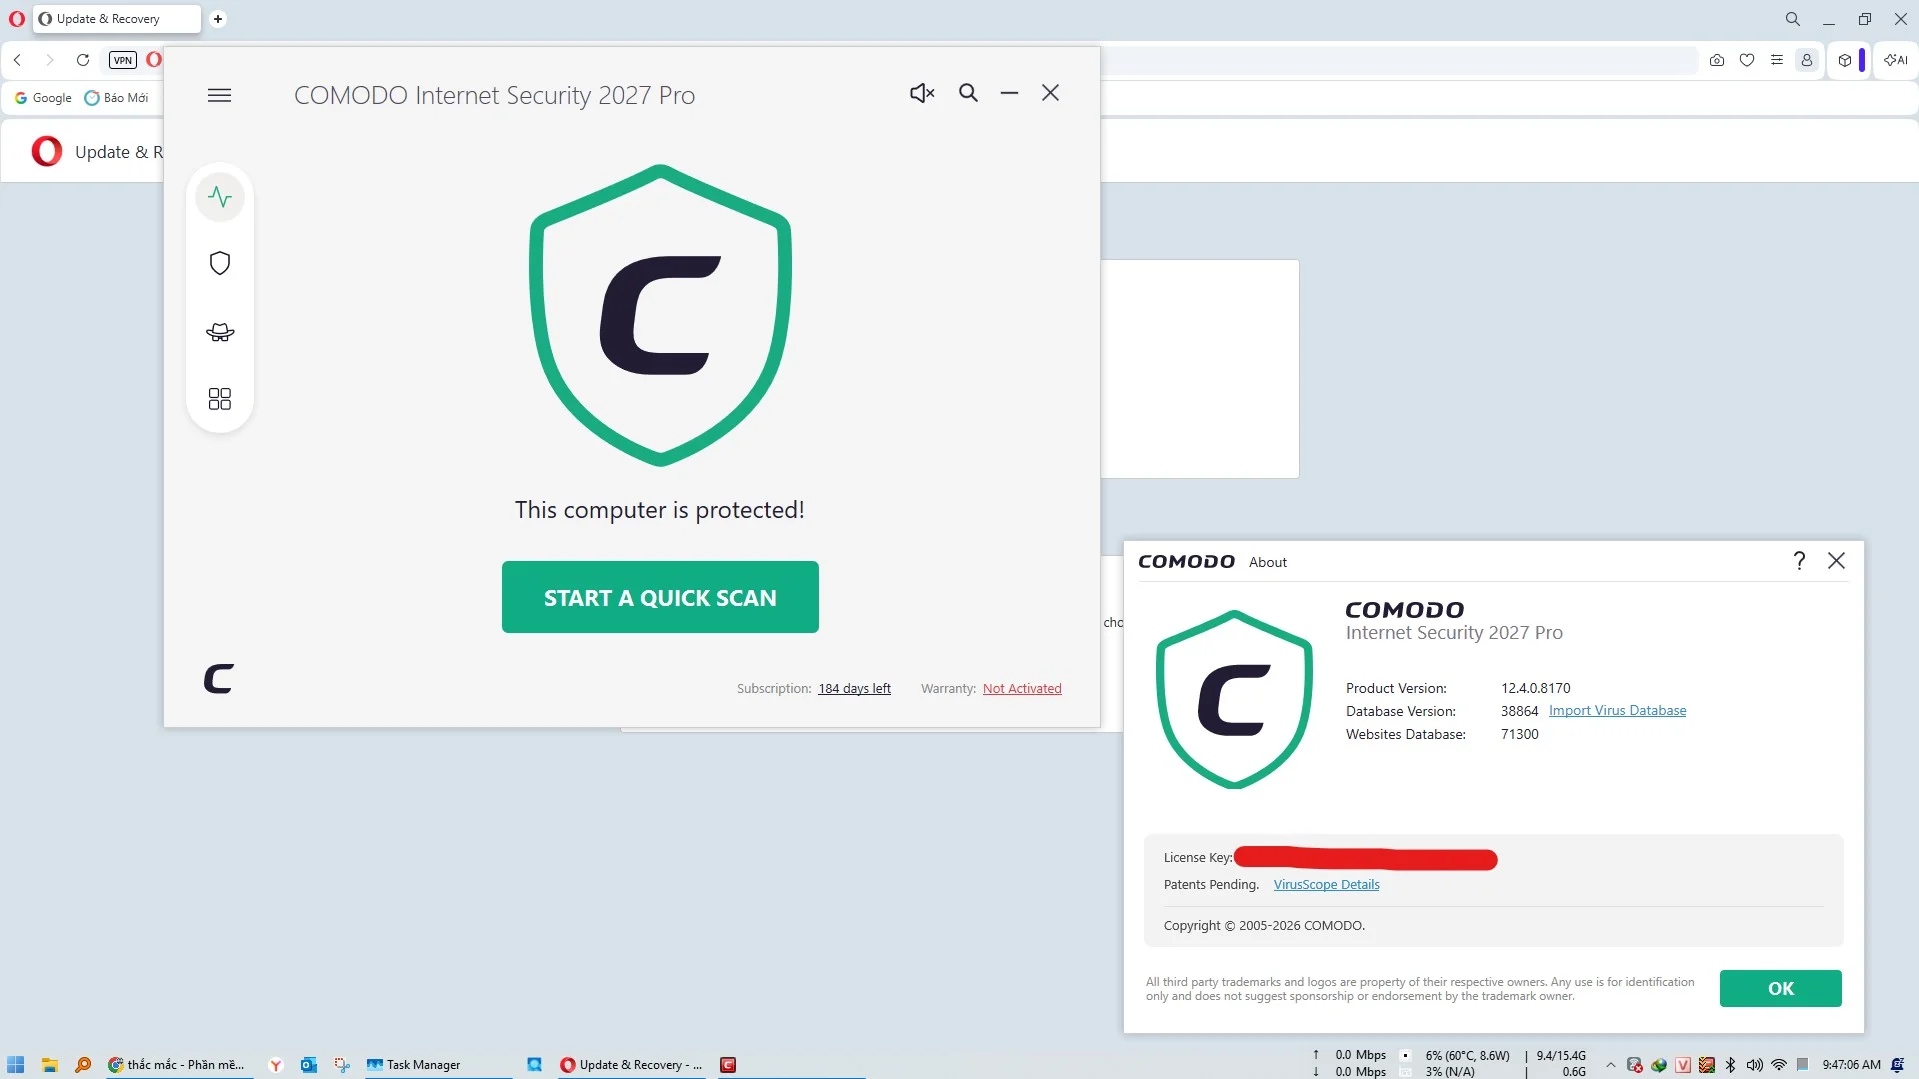Open notification center with snooze bell icon
The width and height of the screenshot is (1919, 1079).
(x=1897, y=1065)
